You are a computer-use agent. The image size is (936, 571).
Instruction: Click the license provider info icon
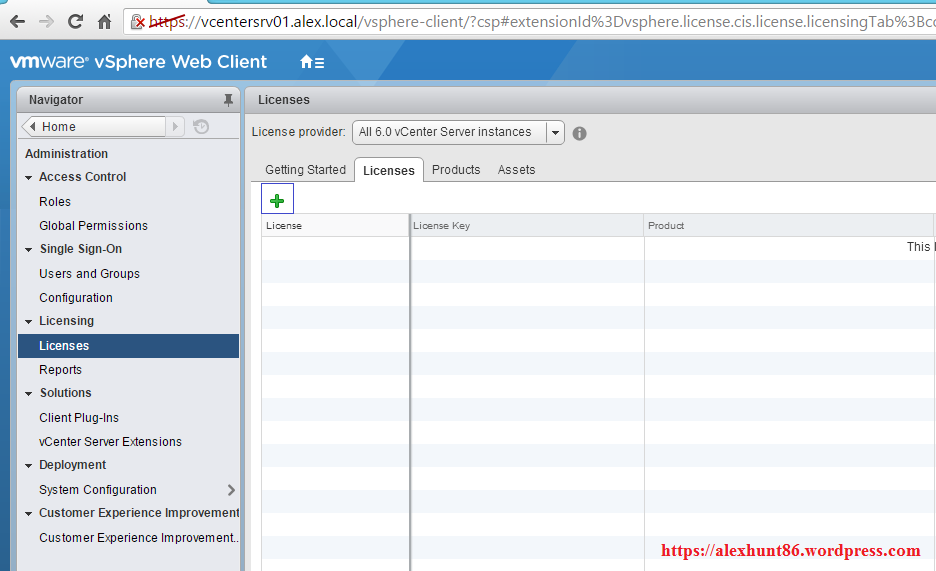pos(579,133)
